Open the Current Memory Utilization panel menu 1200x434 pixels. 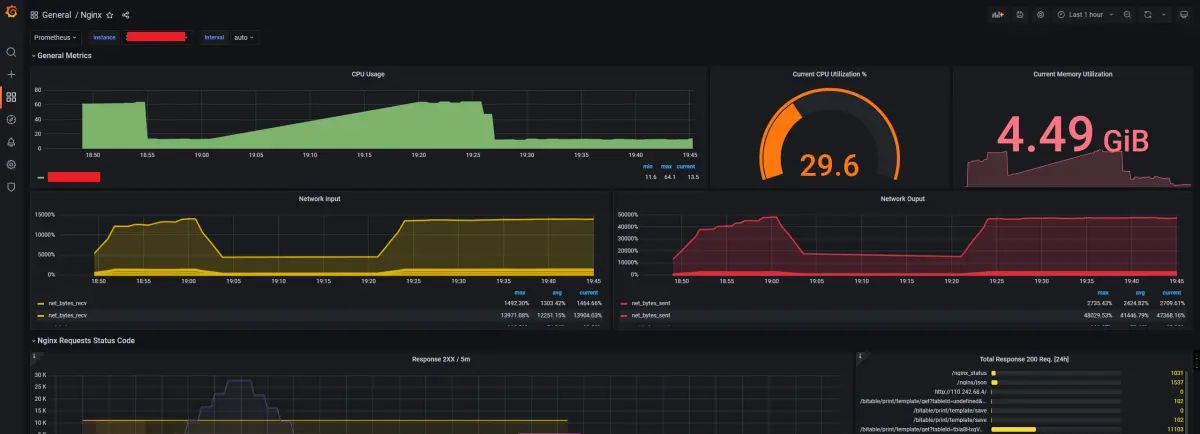[1072, 74]
